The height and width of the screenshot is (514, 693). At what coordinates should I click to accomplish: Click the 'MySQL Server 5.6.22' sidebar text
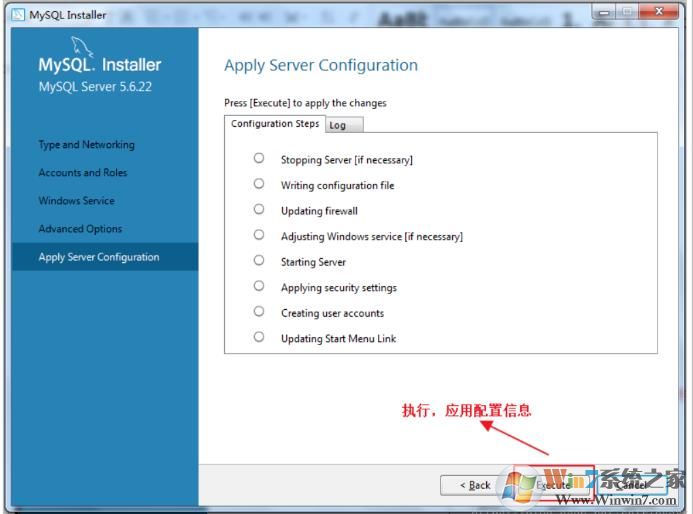click(95, 87)
